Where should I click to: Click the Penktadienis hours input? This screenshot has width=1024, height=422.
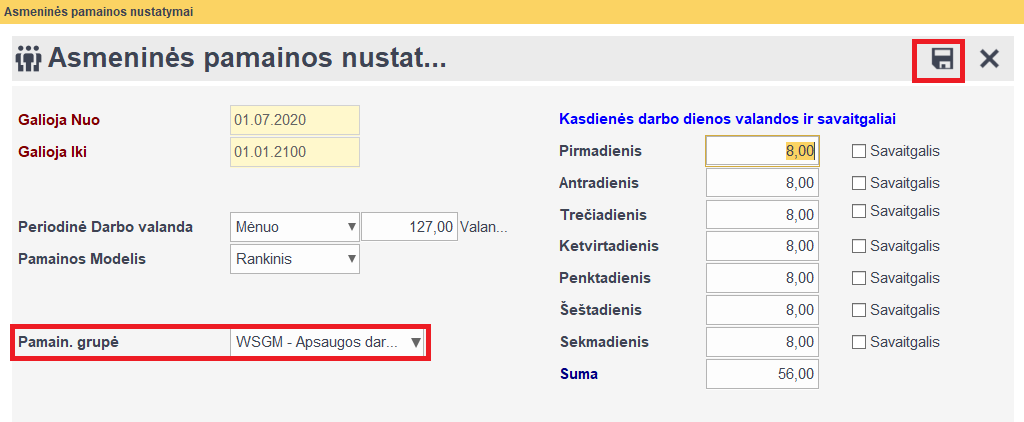click(x=762, y=278)
